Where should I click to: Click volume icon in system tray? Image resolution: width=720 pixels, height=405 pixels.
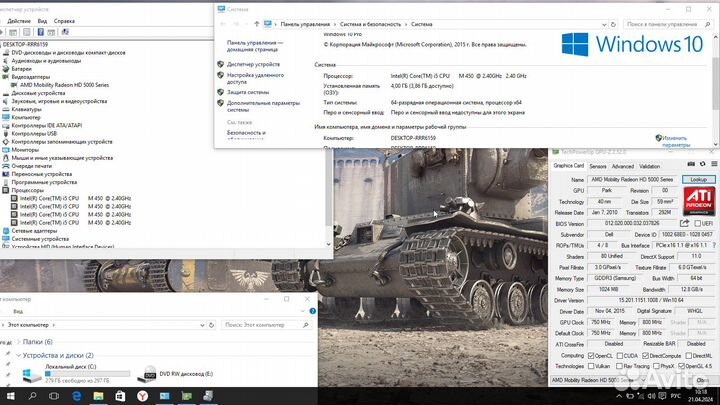[651, 396]
